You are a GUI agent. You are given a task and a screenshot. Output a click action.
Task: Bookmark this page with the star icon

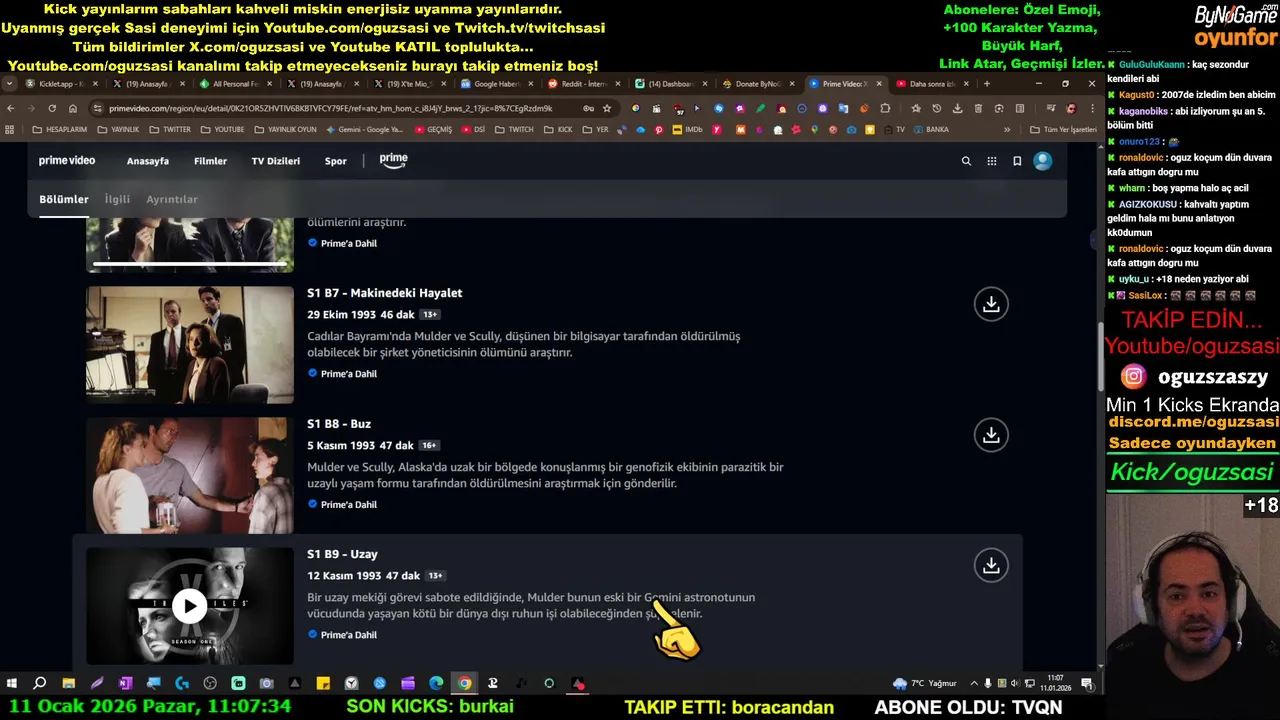[x=607, y=108]
